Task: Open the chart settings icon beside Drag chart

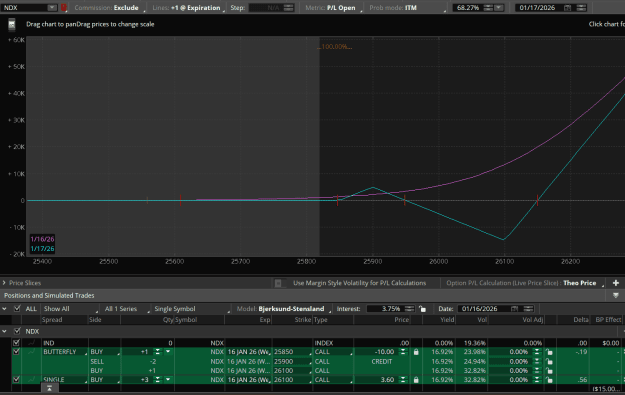Action: 12,25
